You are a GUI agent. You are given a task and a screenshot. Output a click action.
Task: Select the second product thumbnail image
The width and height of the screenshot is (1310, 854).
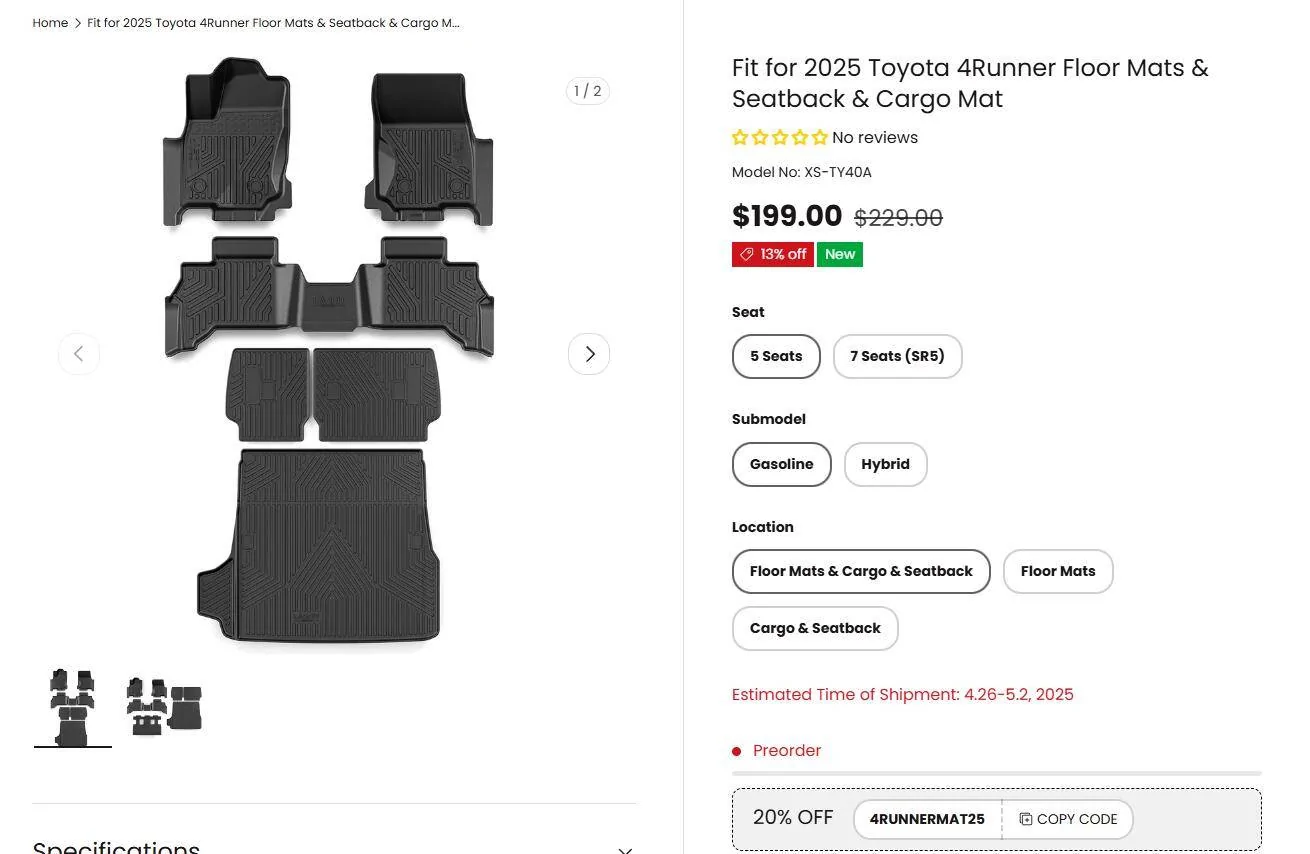point(163,705)
